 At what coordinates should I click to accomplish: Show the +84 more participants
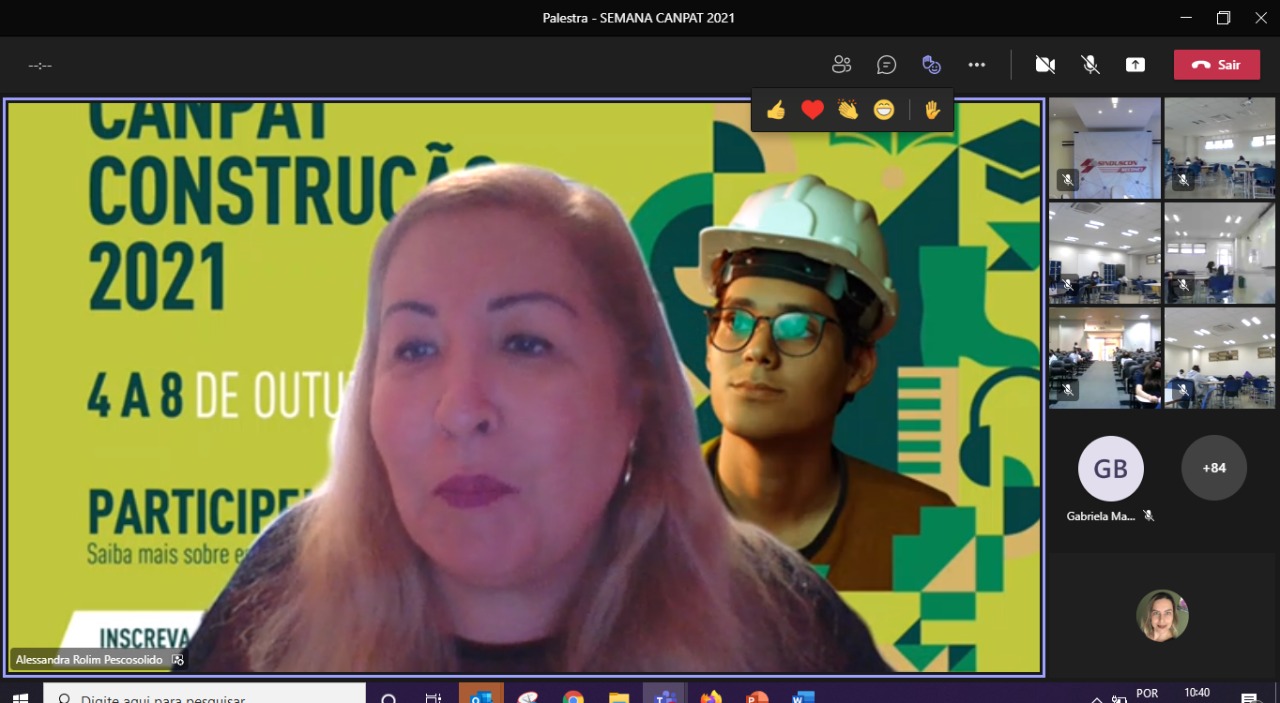coord(1214,468)
